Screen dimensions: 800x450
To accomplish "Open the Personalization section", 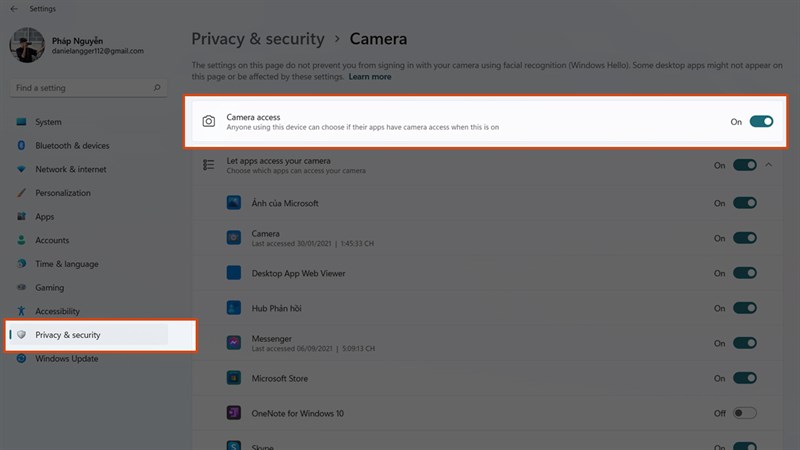I will pos(63,193).
